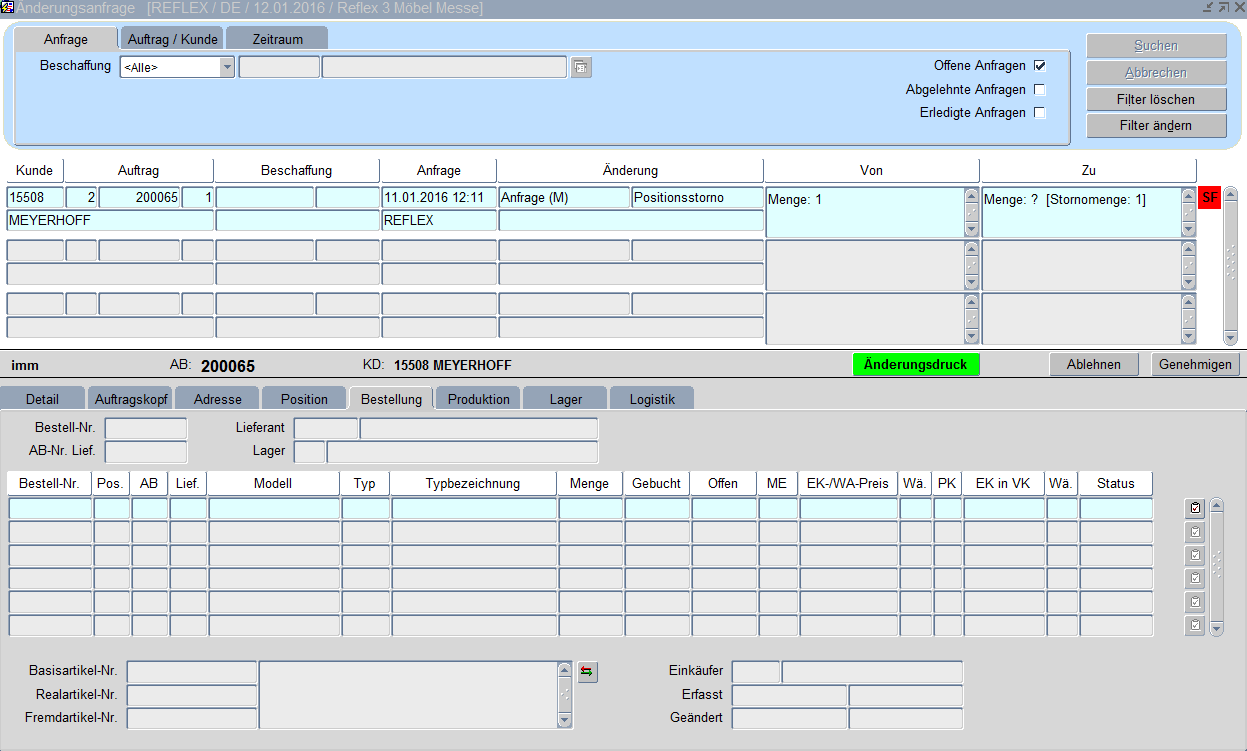Viewport: 1247px width, 751px height.
Task: Click the green-red swap arrows icon
Action: (x=588, y=672)
